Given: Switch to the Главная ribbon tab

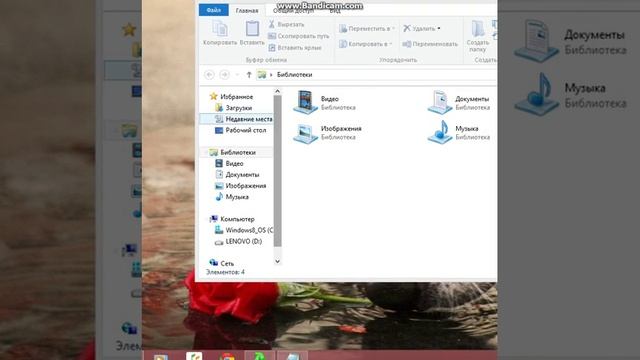Looking at the screenshot, I should click(x=247, y=11).
